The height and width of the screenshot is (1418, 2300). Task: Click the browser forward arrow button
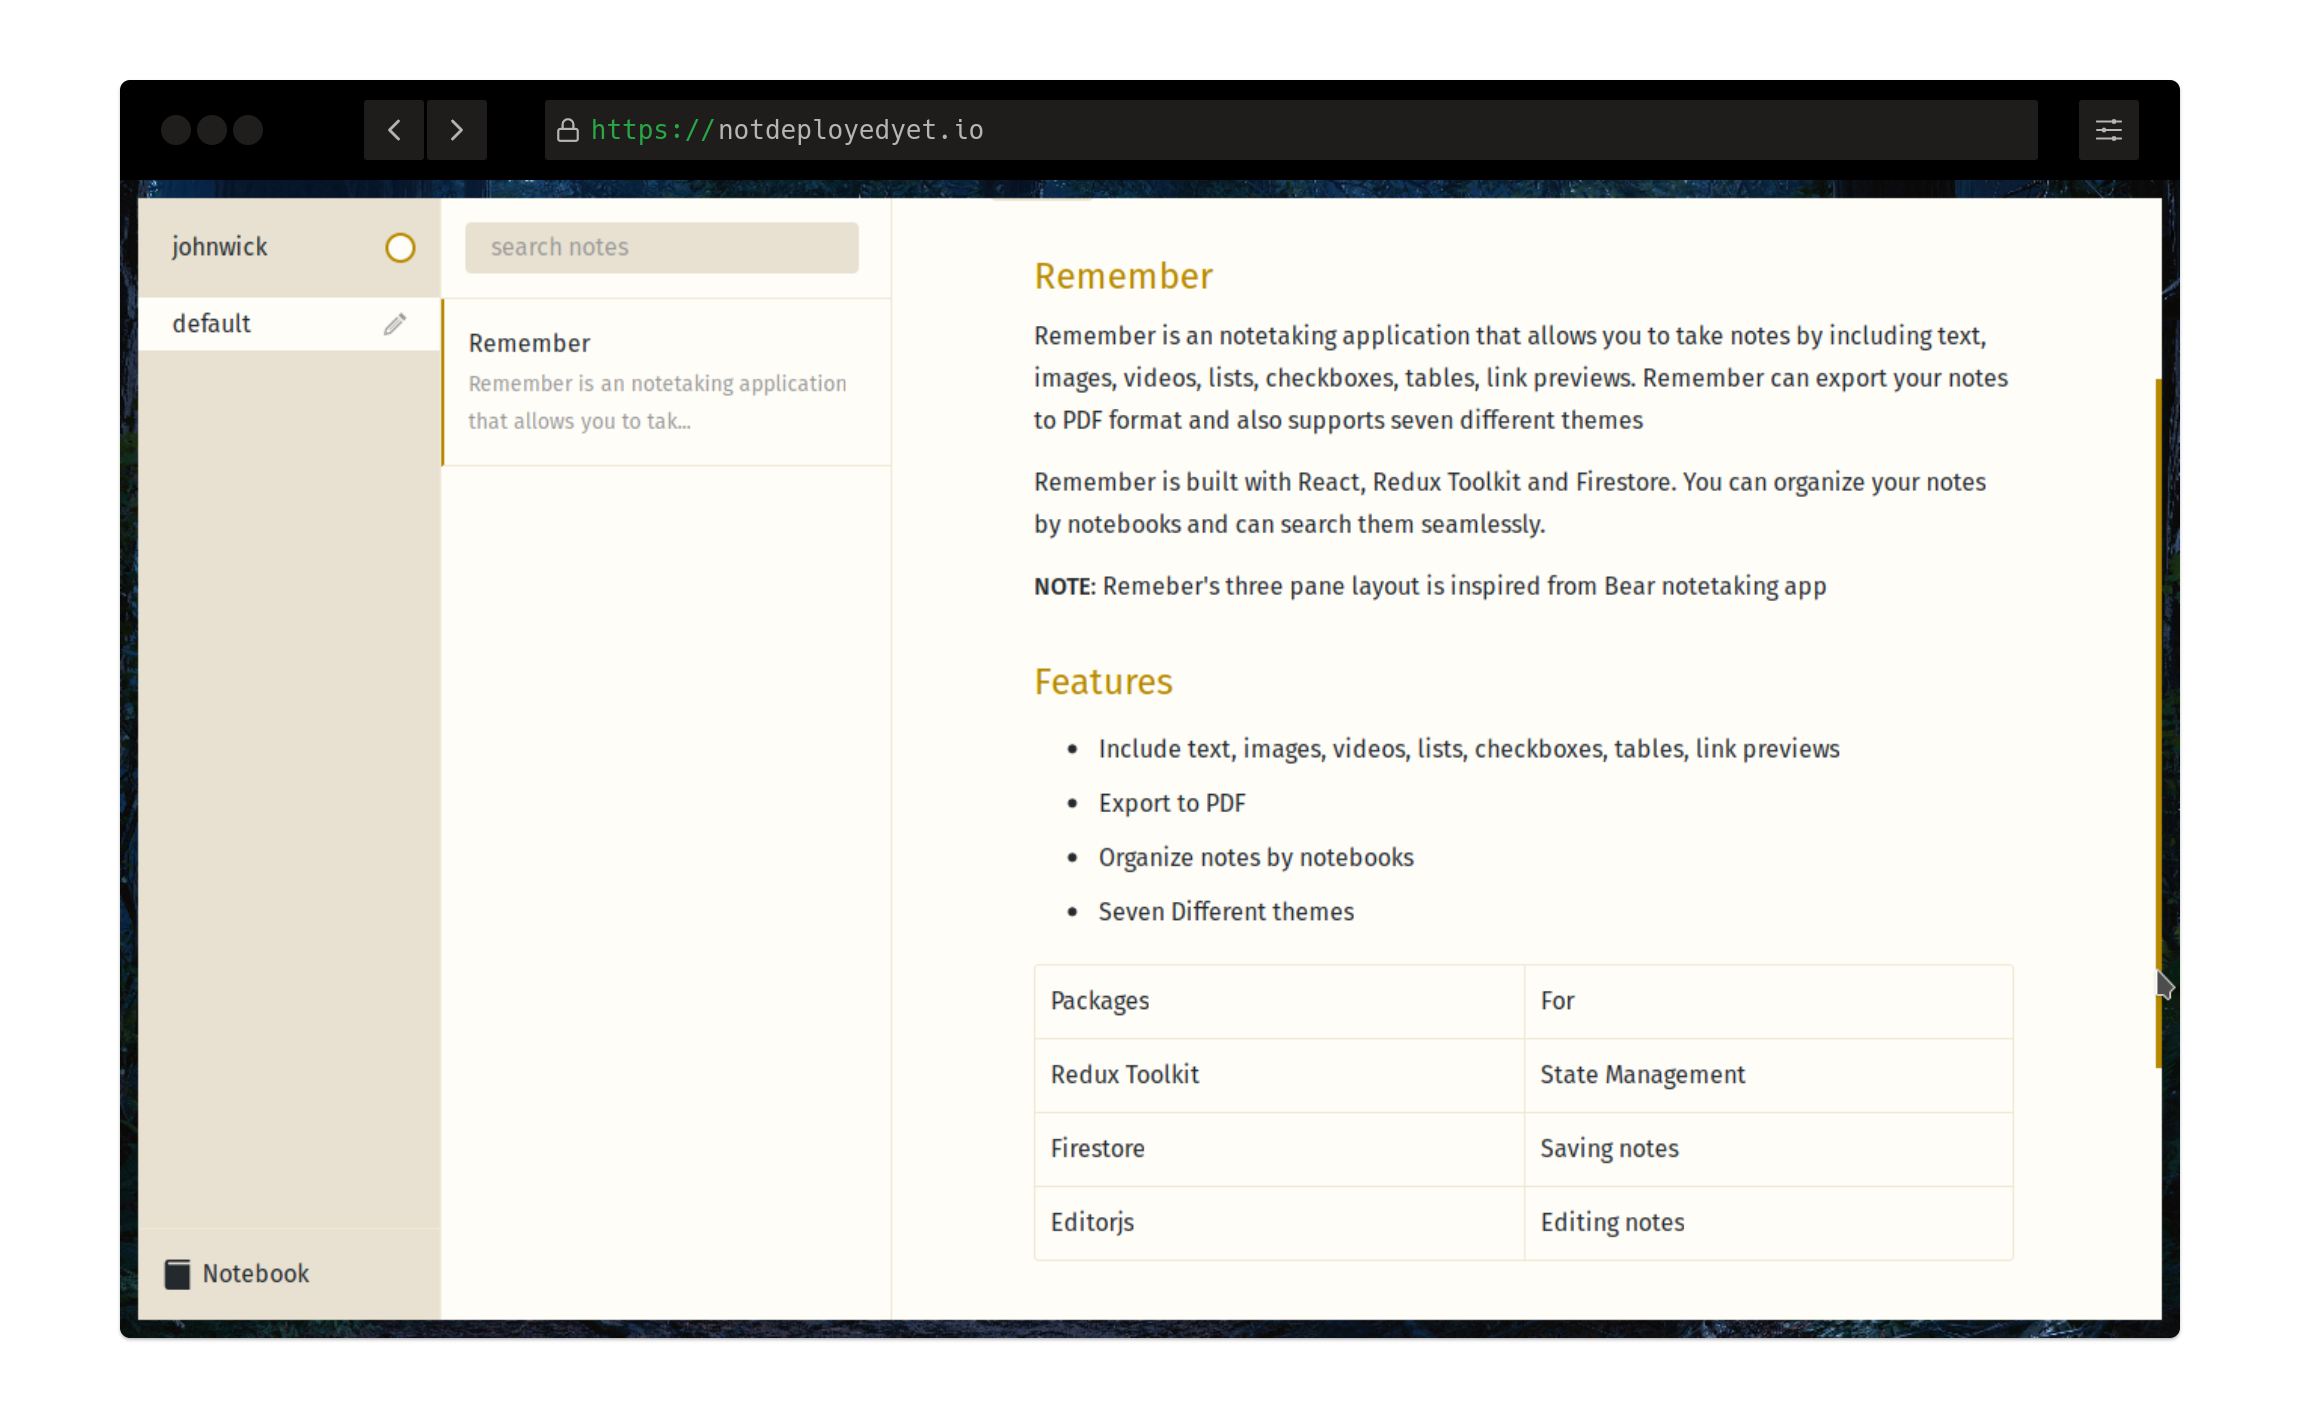[x=457, y=130]
